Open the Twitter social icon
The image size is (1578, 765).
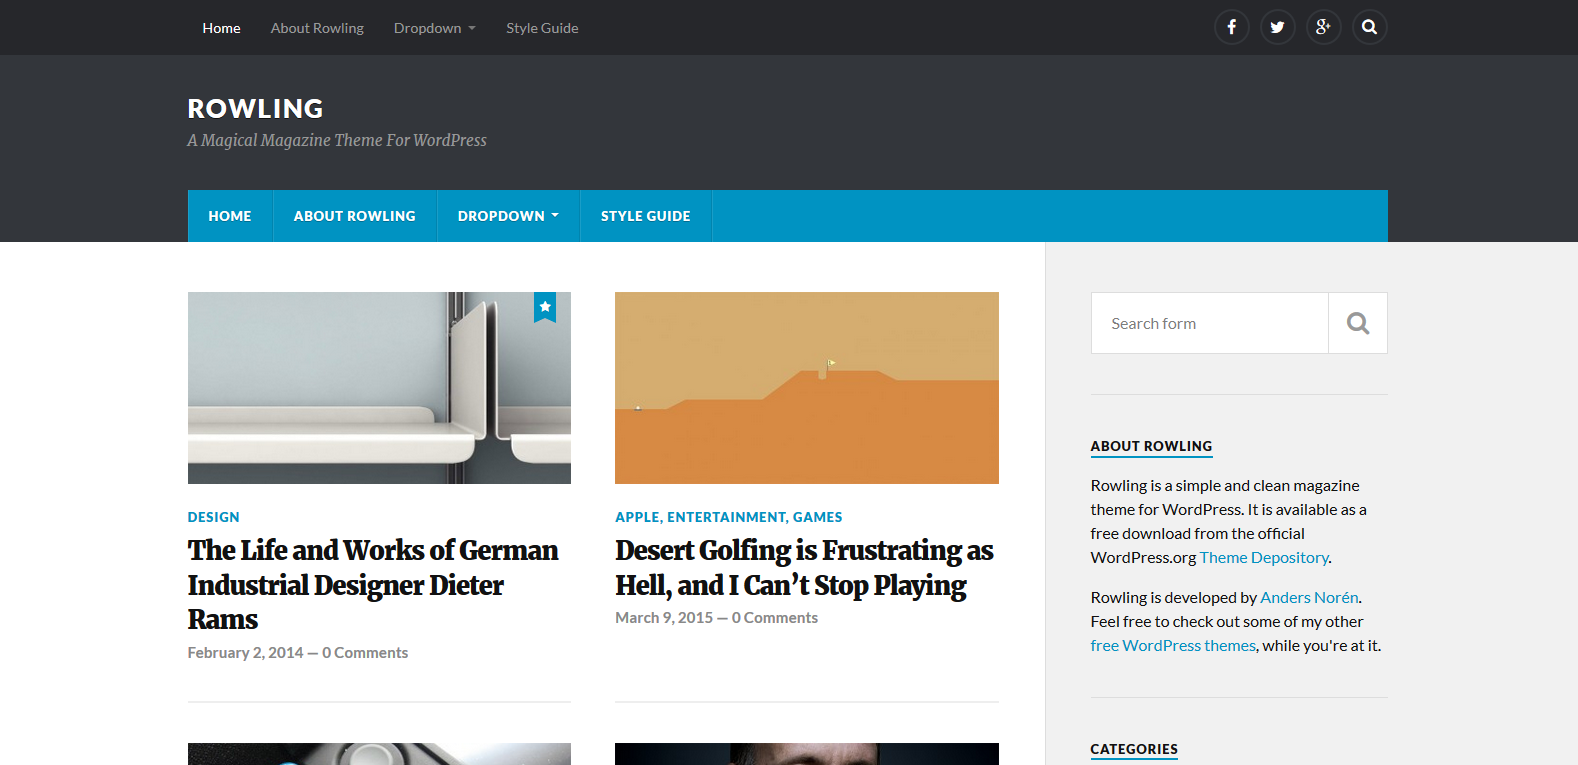1277,27
